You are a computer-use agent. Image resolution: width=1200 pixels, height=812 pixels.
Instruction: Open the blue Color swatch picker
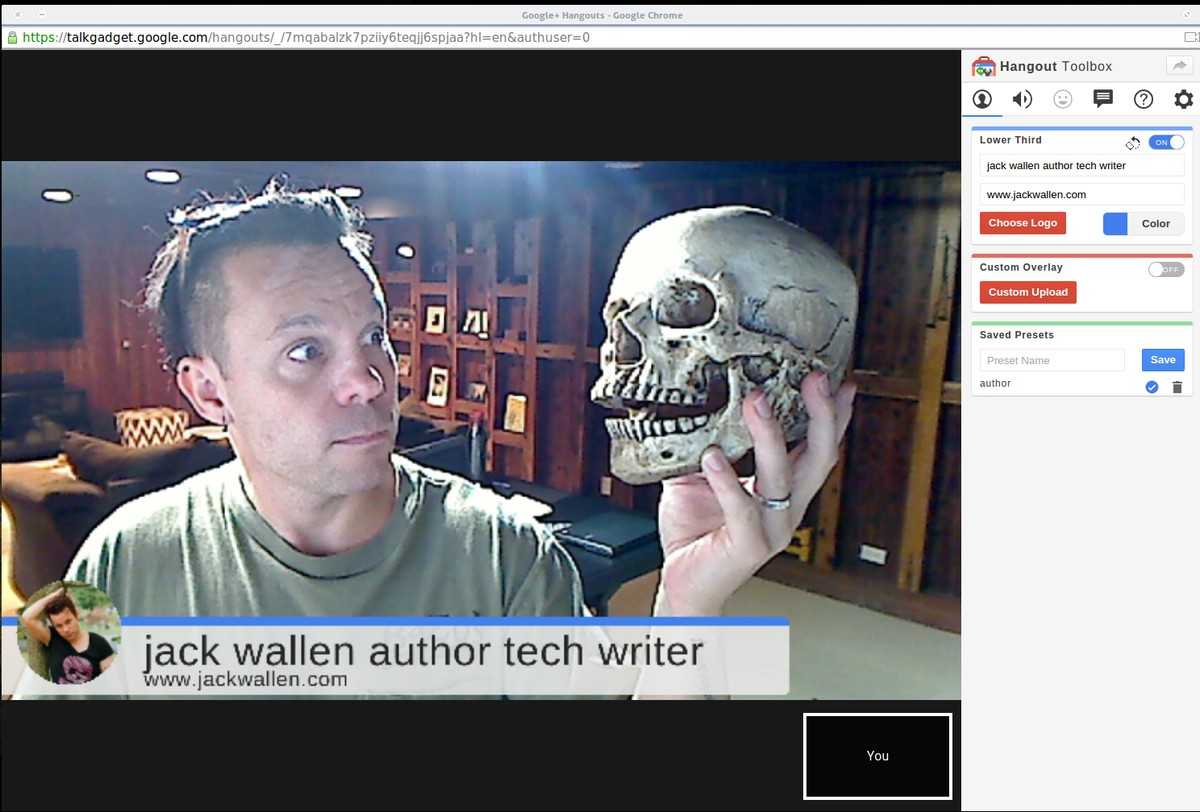1115,224
